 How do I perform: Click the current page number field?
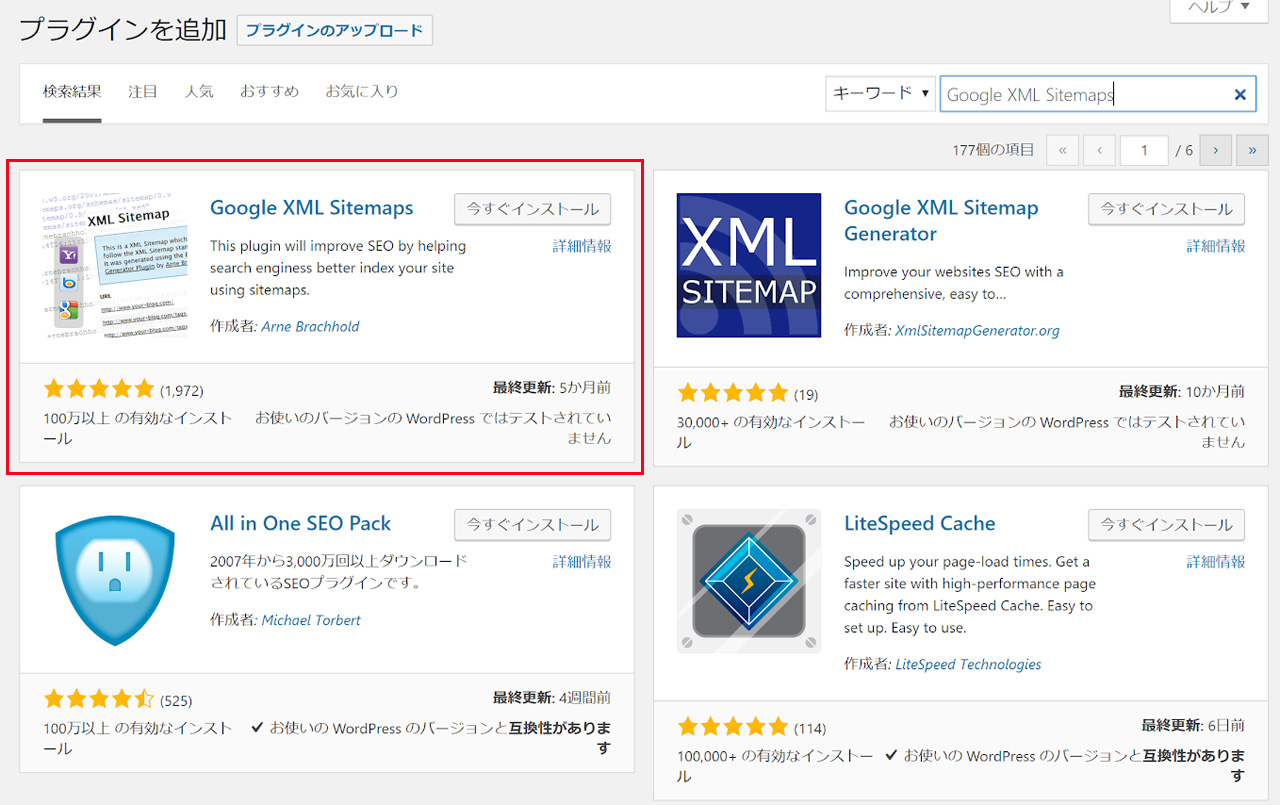pyautogui.click(x=1144, y=151)
